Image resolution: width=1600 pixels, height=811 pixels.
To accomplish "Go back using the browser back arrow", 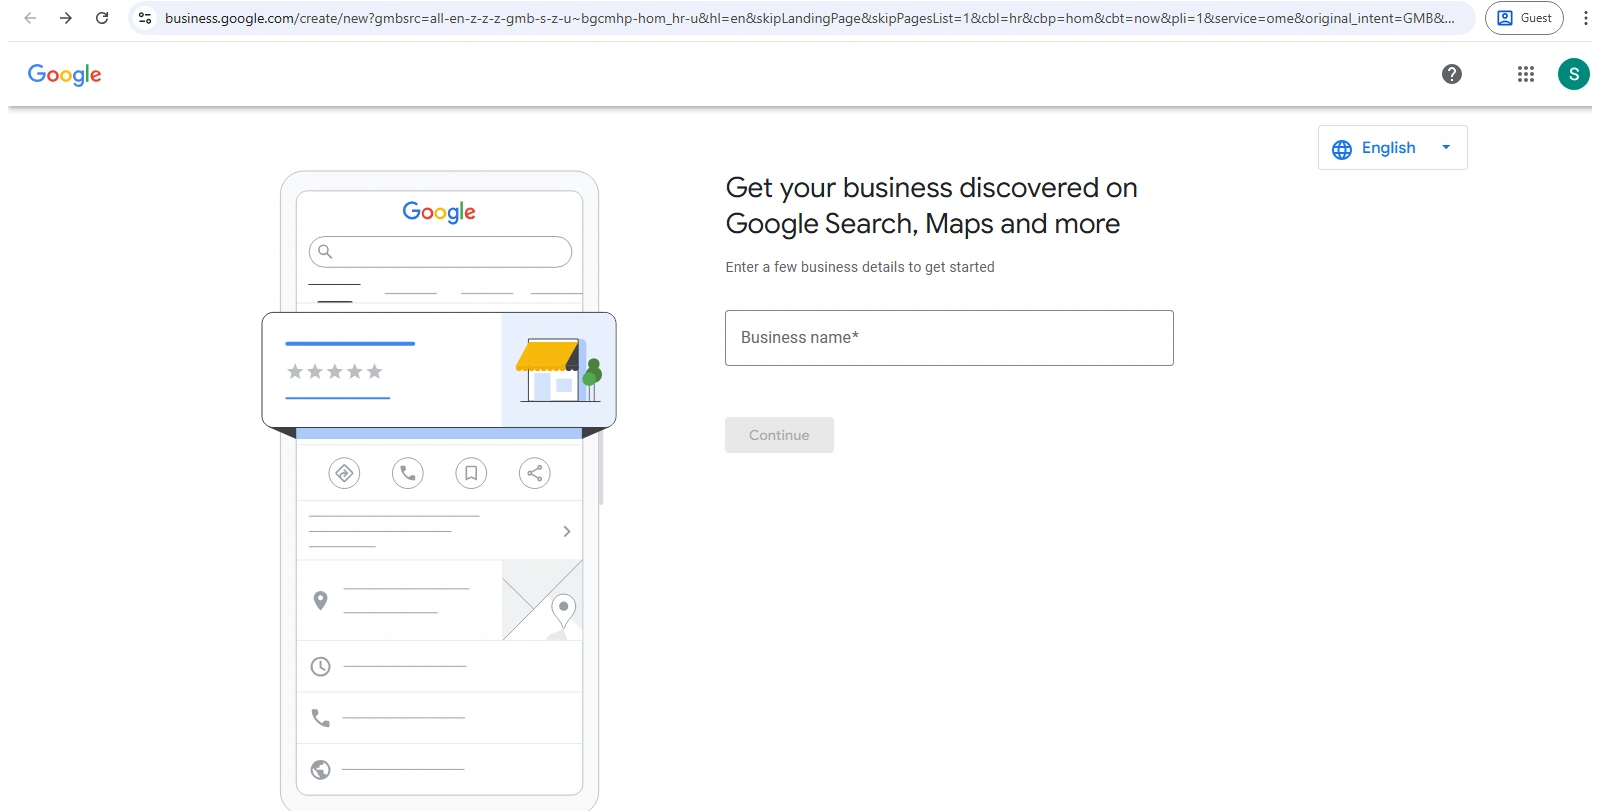I will (30, 18).
